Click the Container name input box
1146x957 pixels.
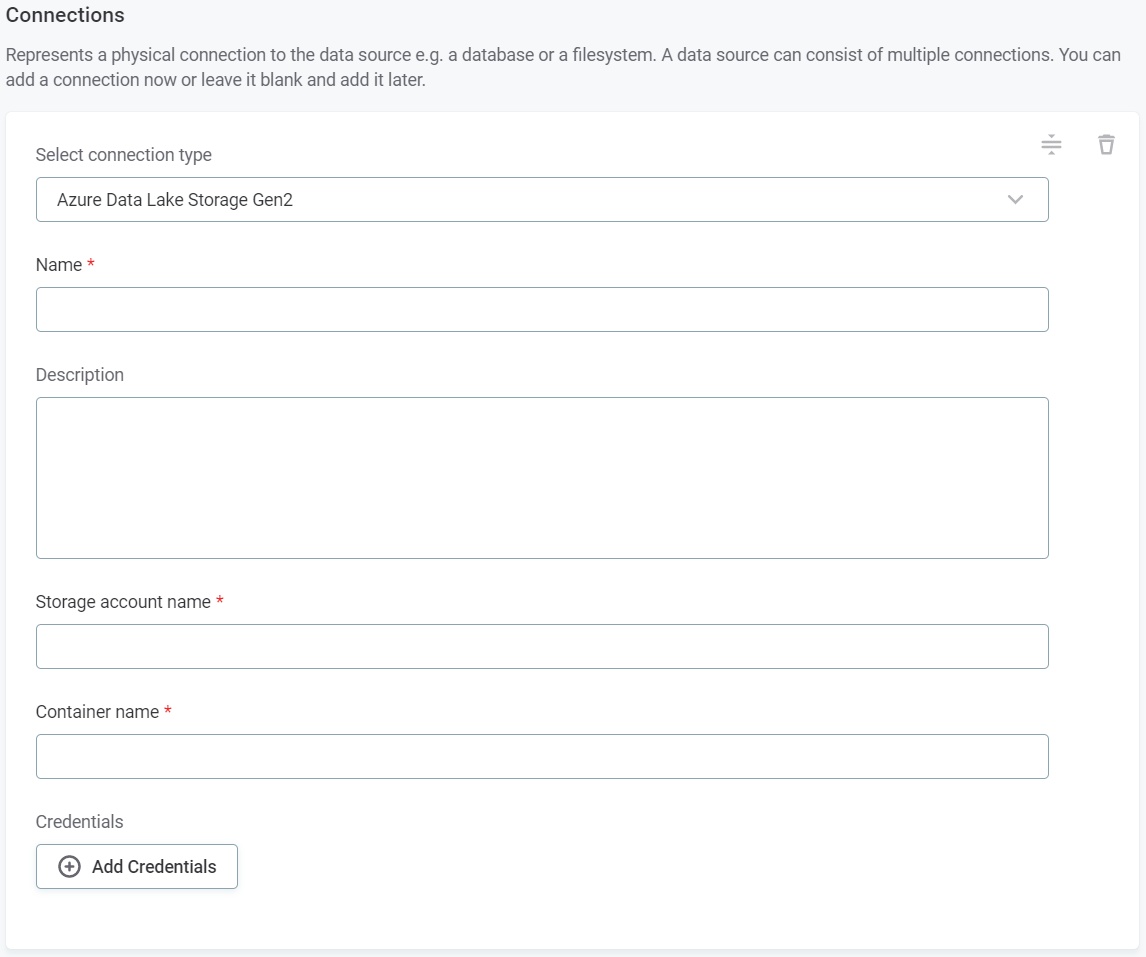point(541,757)
